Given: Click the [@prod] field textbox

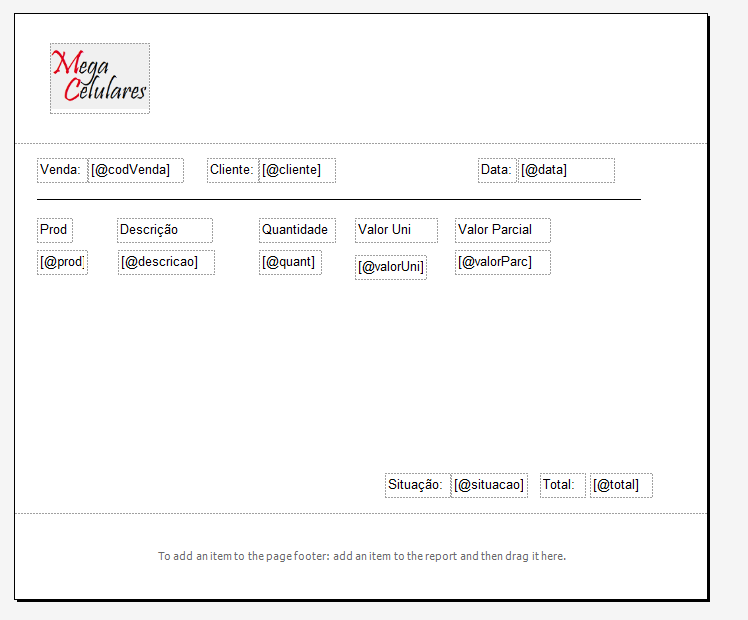Looking at the screenshot, I should coord(62,262).
